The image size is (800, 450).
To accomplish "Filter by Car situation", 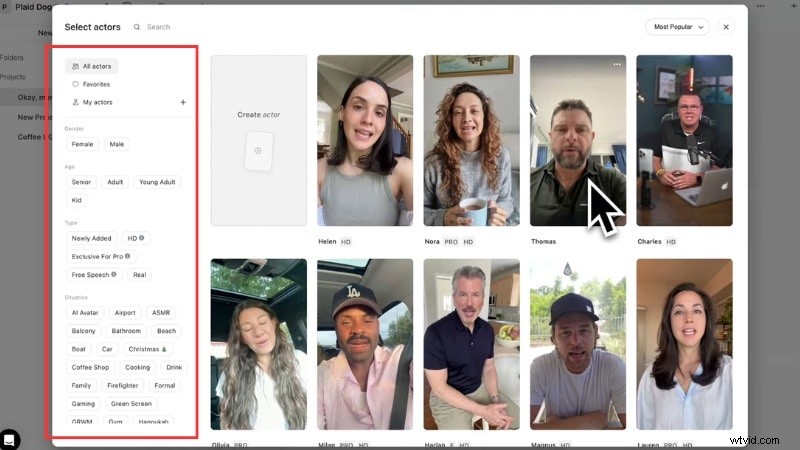I will tap(107, 349).
